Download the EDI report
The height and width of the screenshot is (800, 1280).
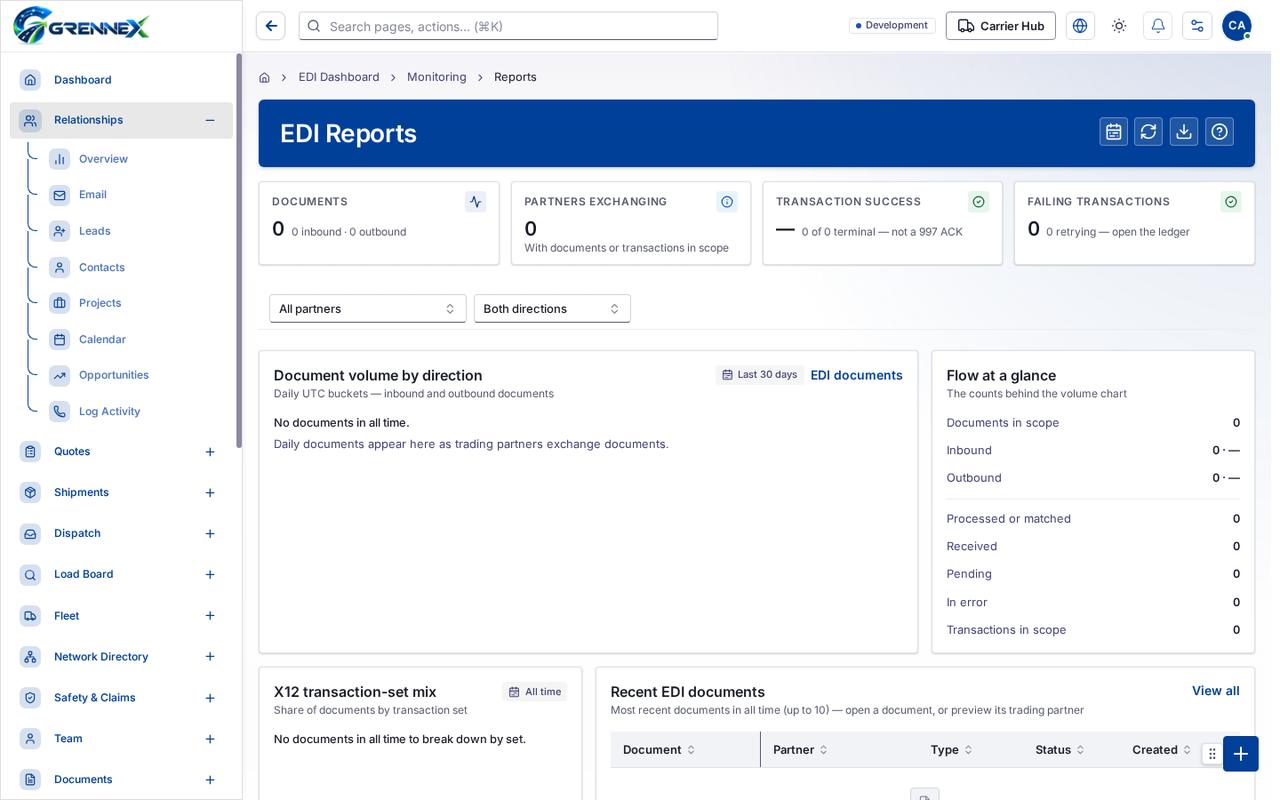(1184, 132)
